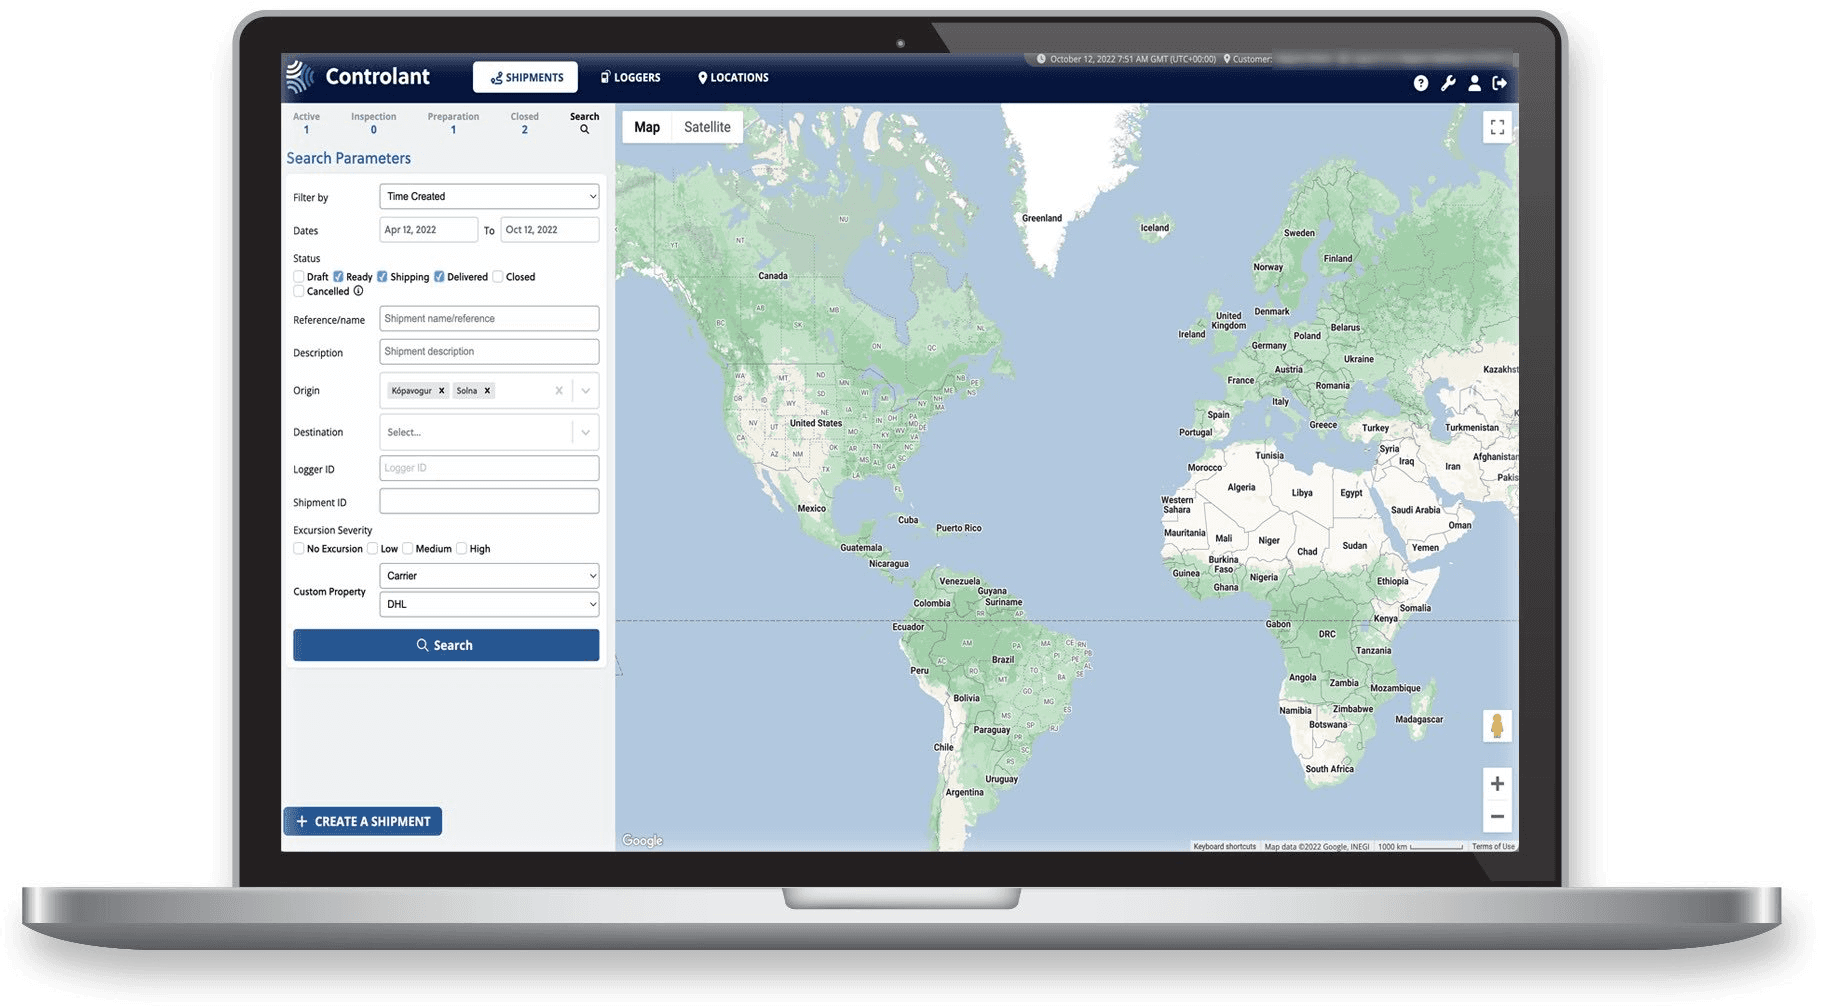Click the Street View pegman icon

1496,726
